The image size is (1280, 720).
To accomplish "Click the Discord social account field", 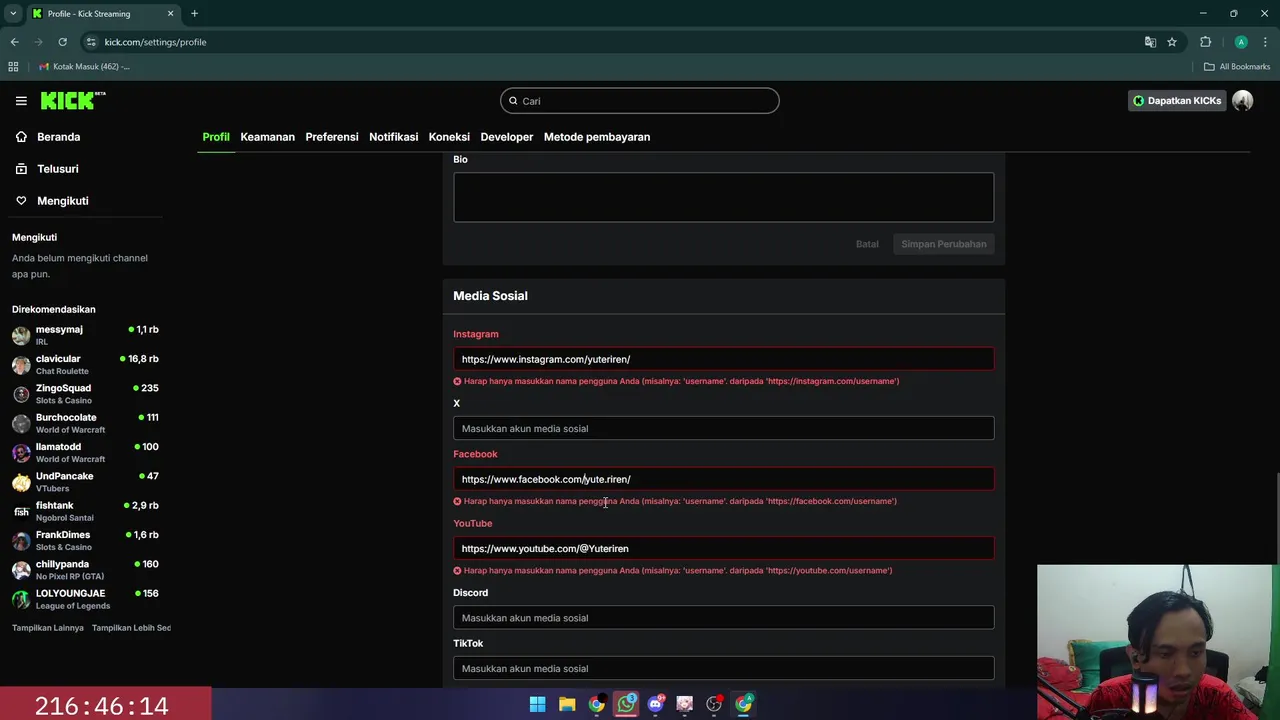I will tap(724, 618).
